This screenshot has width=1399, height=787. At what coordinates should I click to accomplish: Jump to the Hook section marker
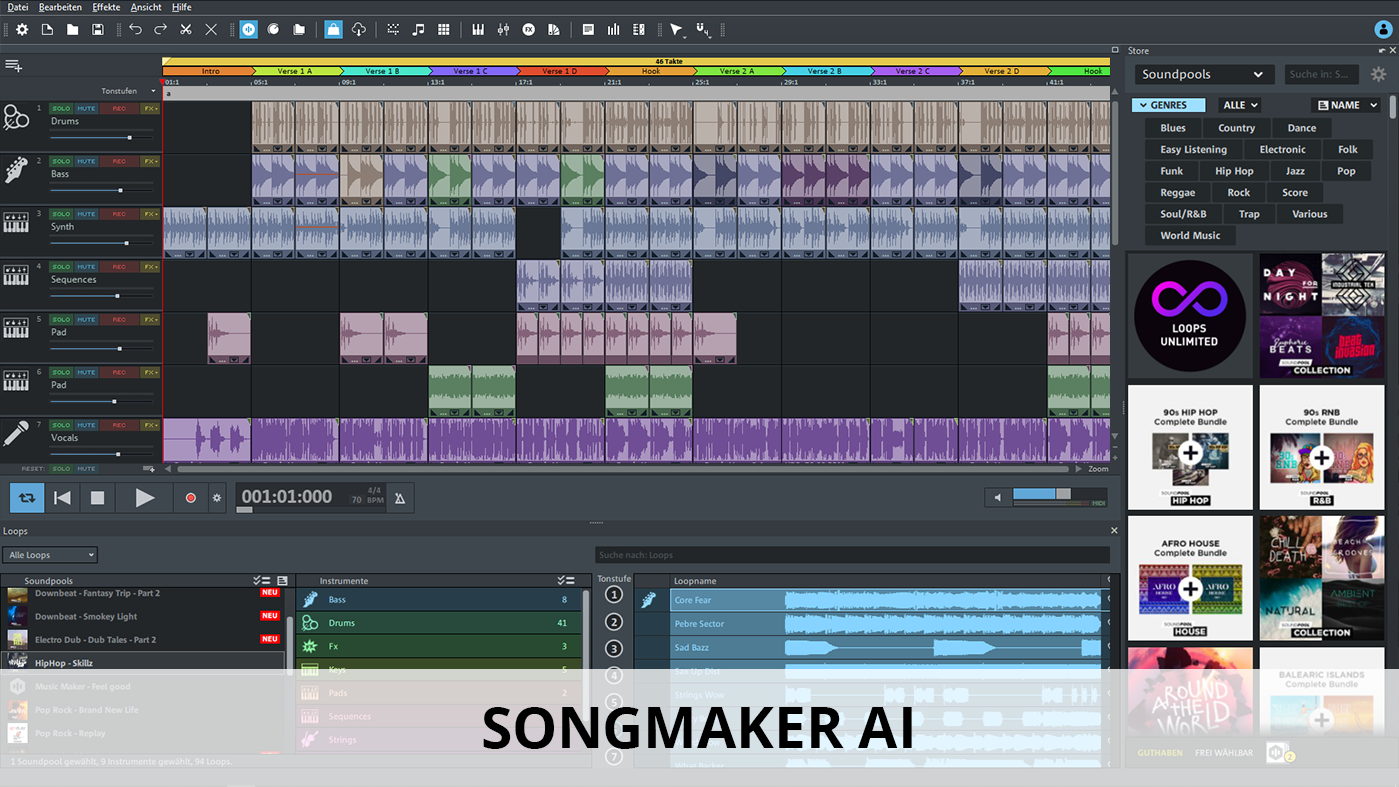click(650, 71)
